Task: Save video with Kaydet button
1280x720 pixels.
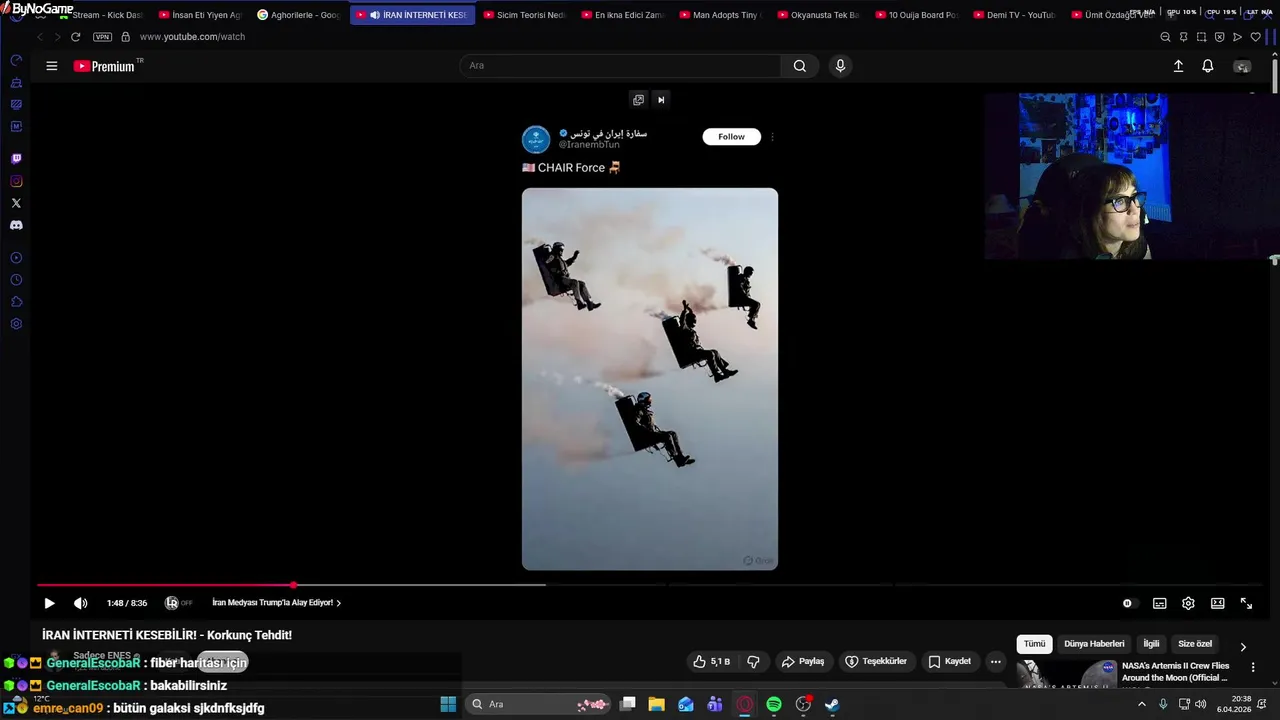Action: click(x=949, y=661)
